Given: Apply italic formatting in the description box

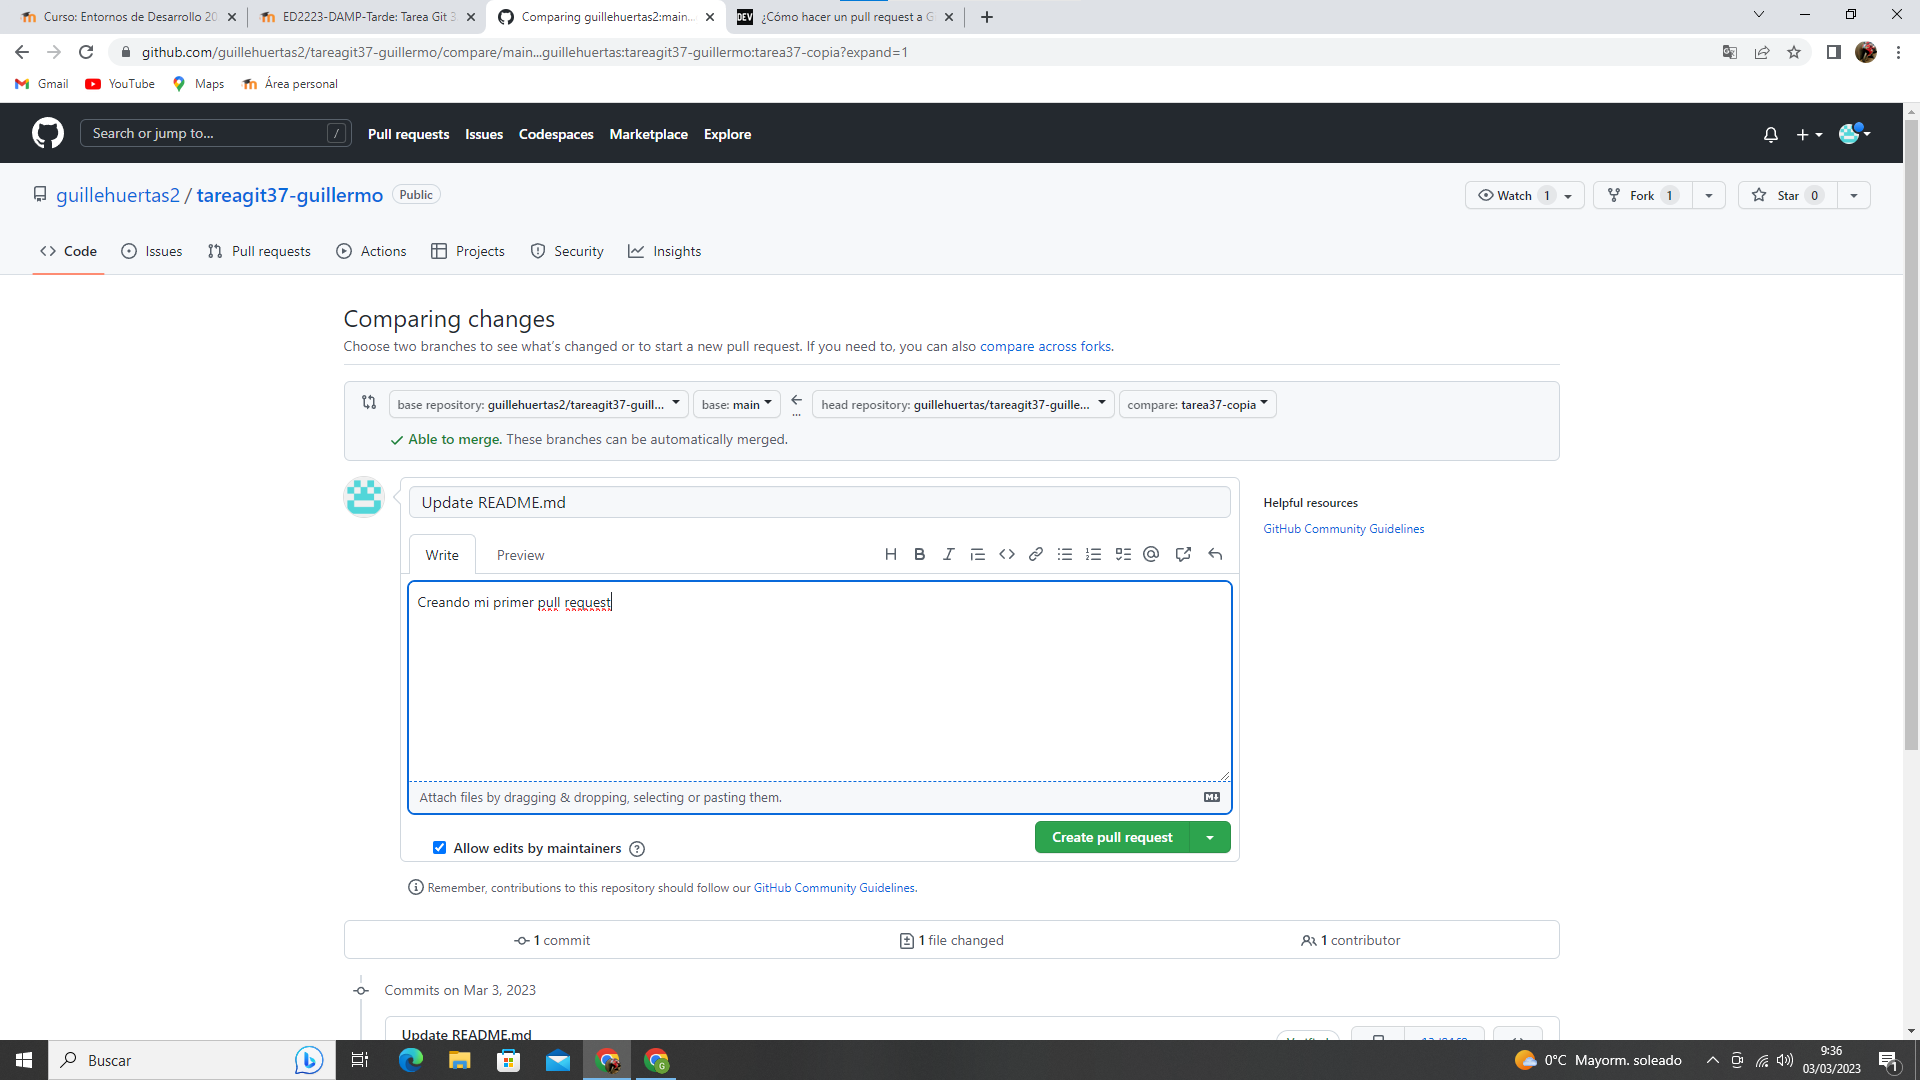Looking at the screenshot, I should click(x=948, y=554).
